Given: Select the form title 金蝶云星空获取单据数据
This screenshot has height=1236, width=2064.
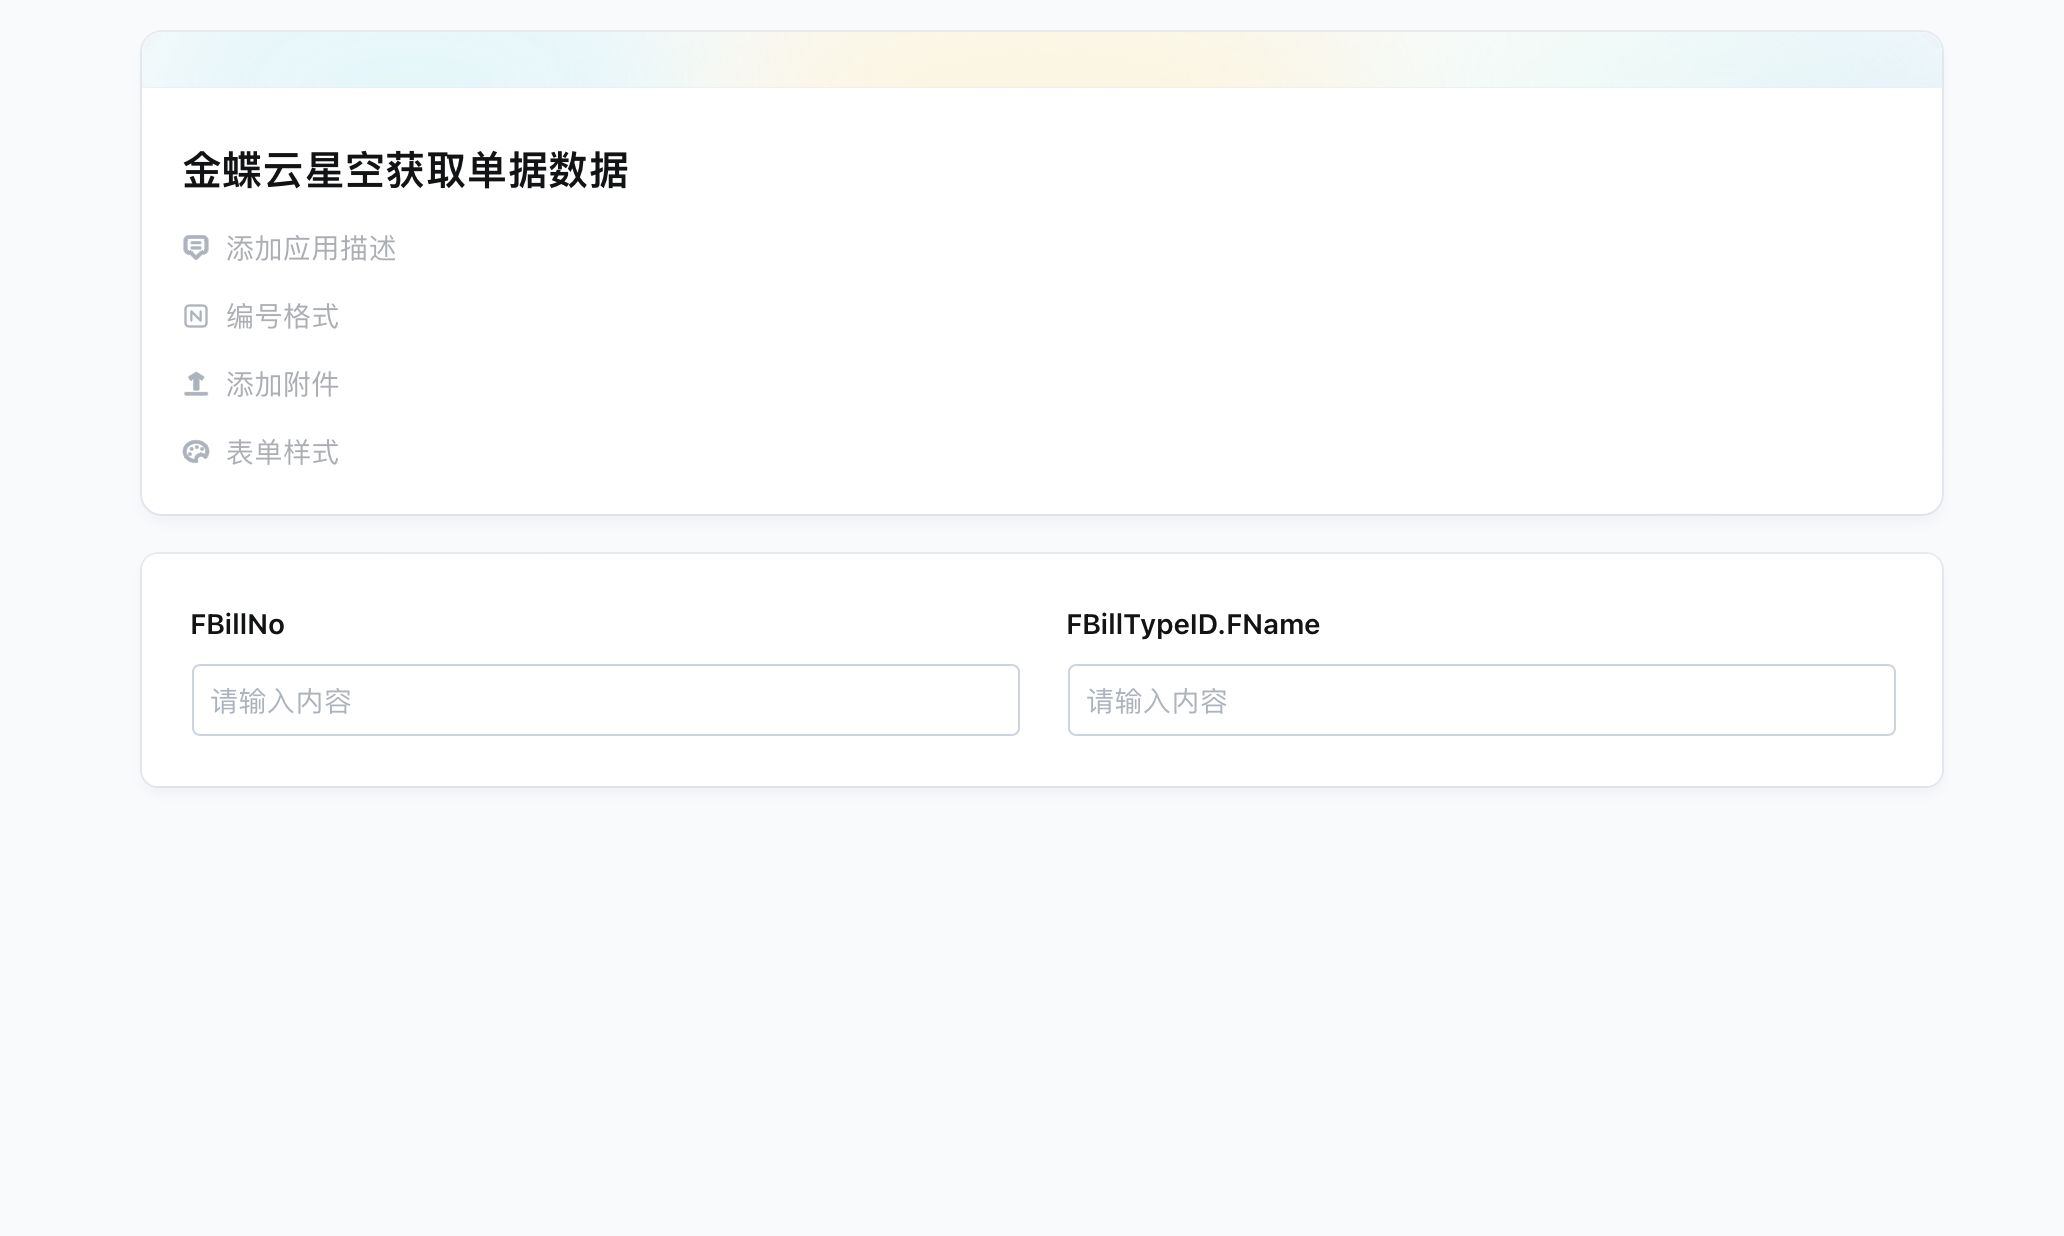Looking at the screenshot, I should click(406, 170).
